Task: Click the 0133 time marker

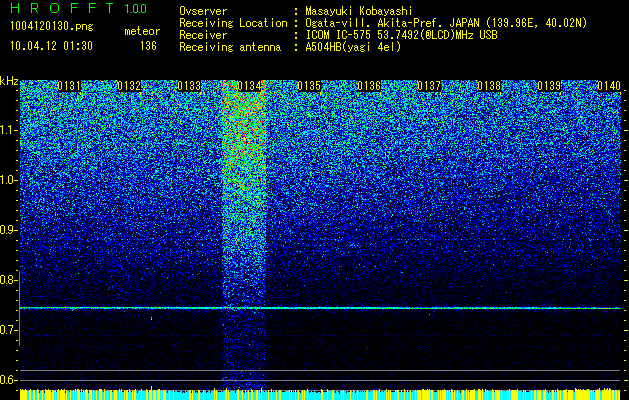Action: pos(189,86)
